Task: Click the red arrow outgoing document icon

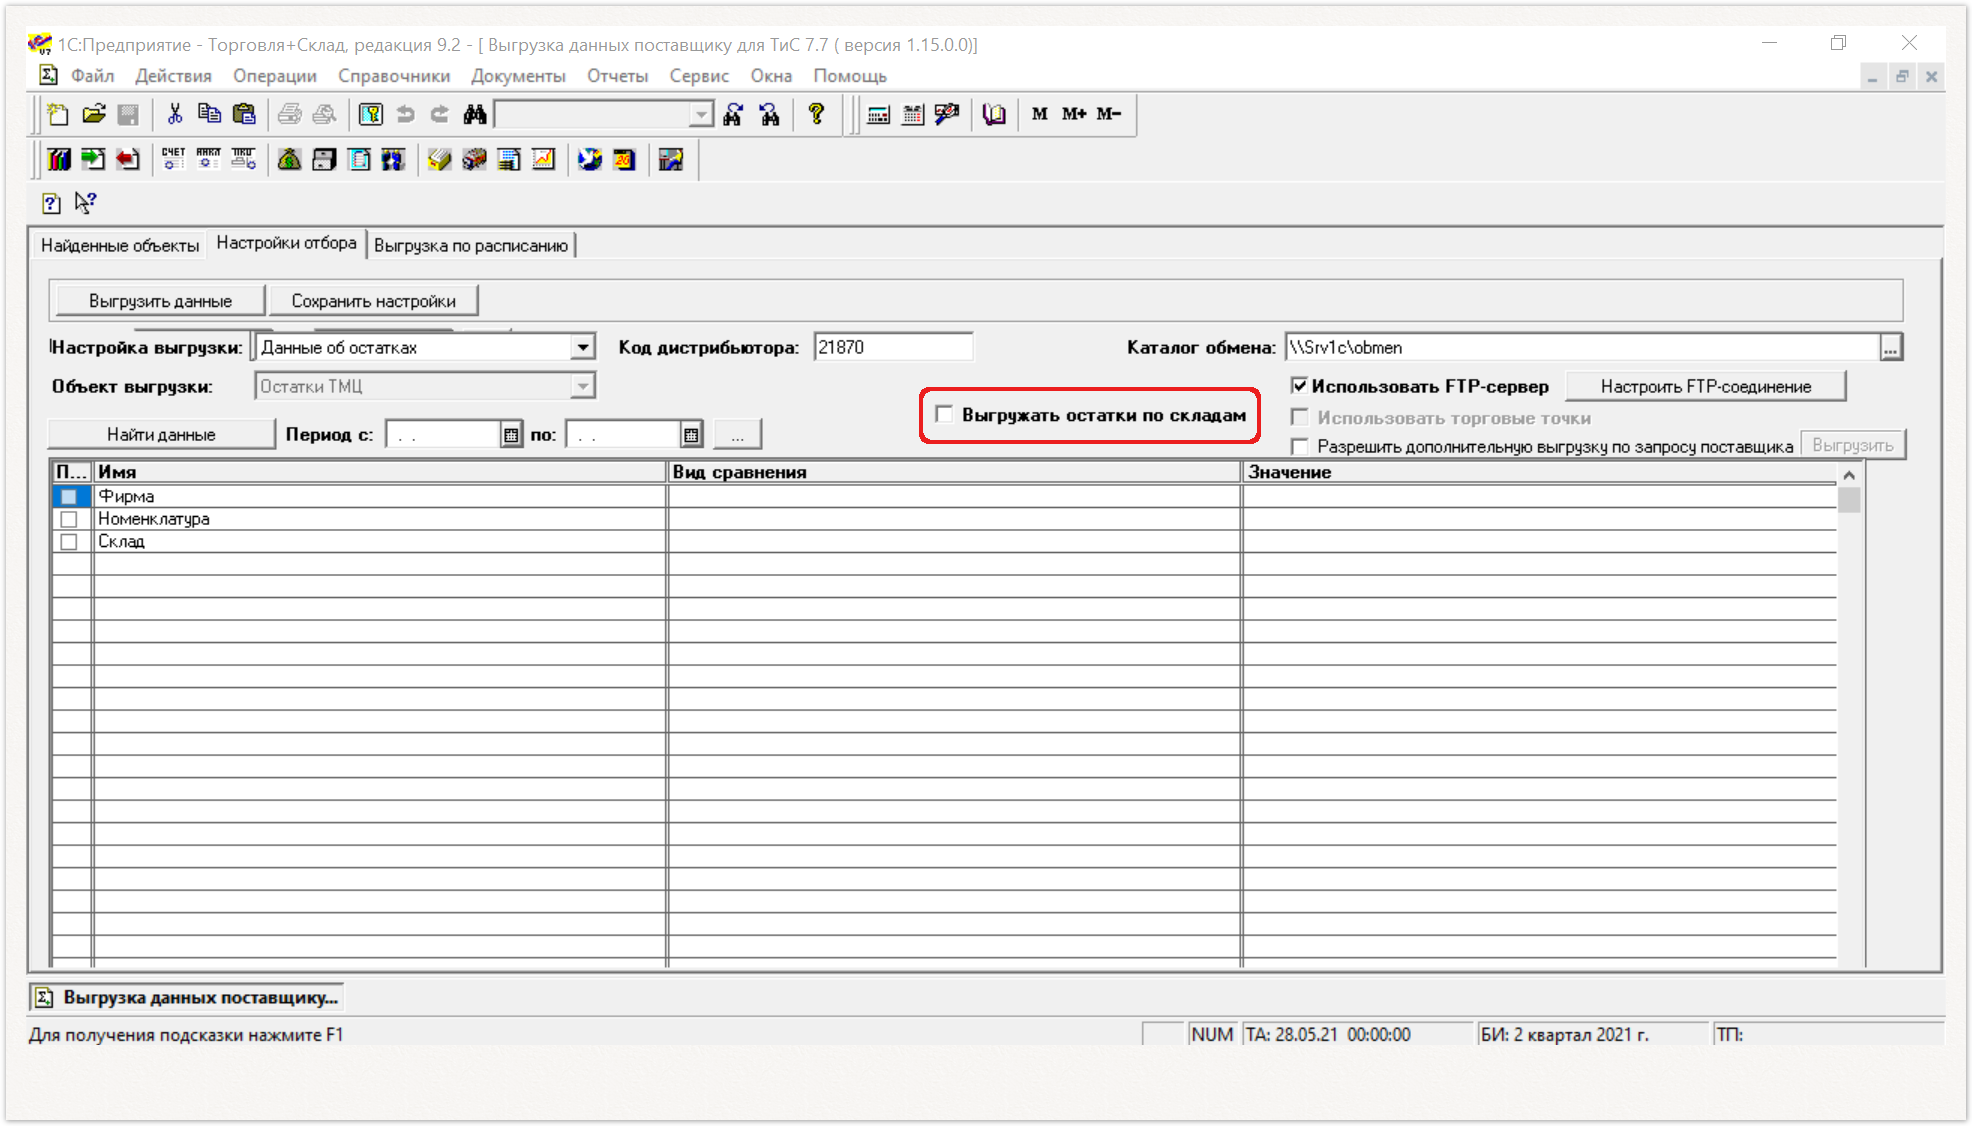Action: (x=128, y=160)
